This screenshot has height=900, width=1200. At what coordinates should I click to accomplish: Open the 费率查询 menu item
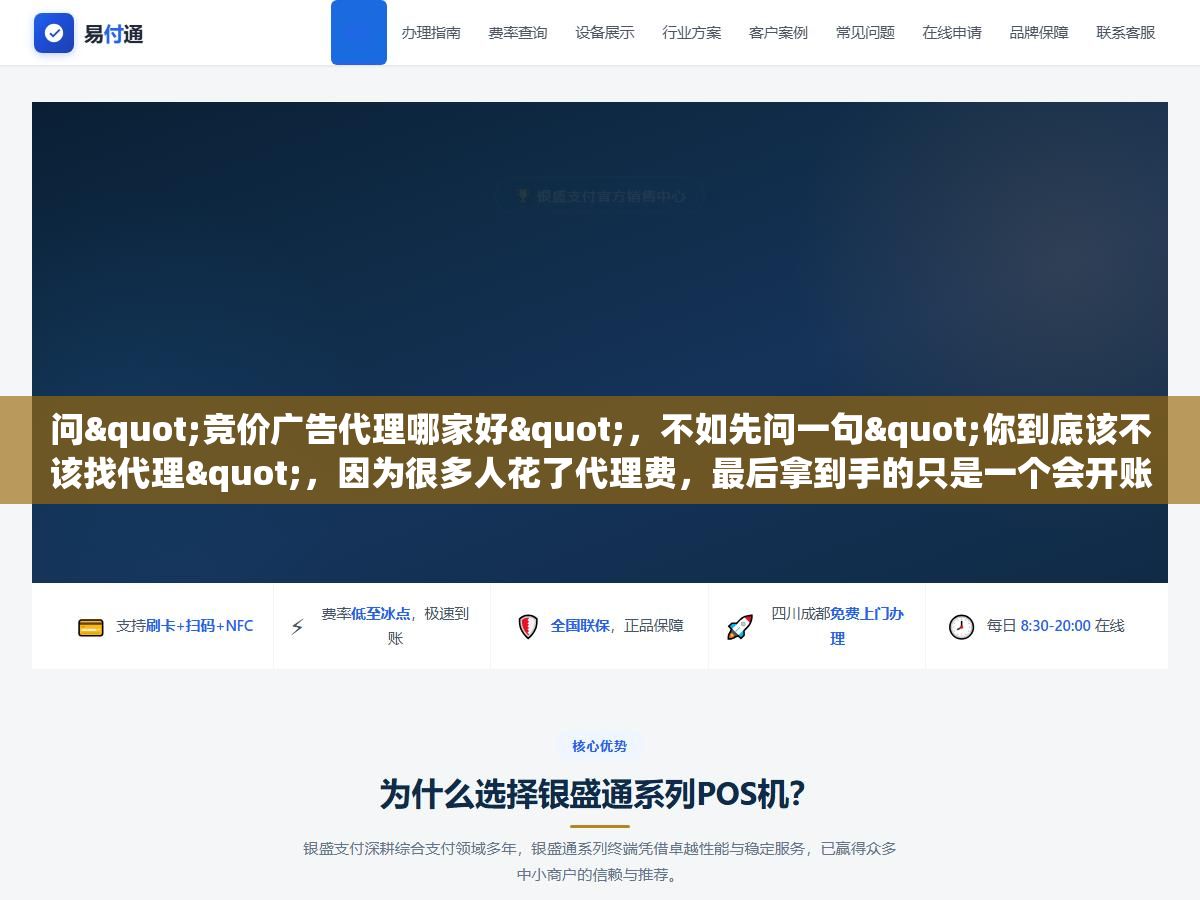coord(518,33)
